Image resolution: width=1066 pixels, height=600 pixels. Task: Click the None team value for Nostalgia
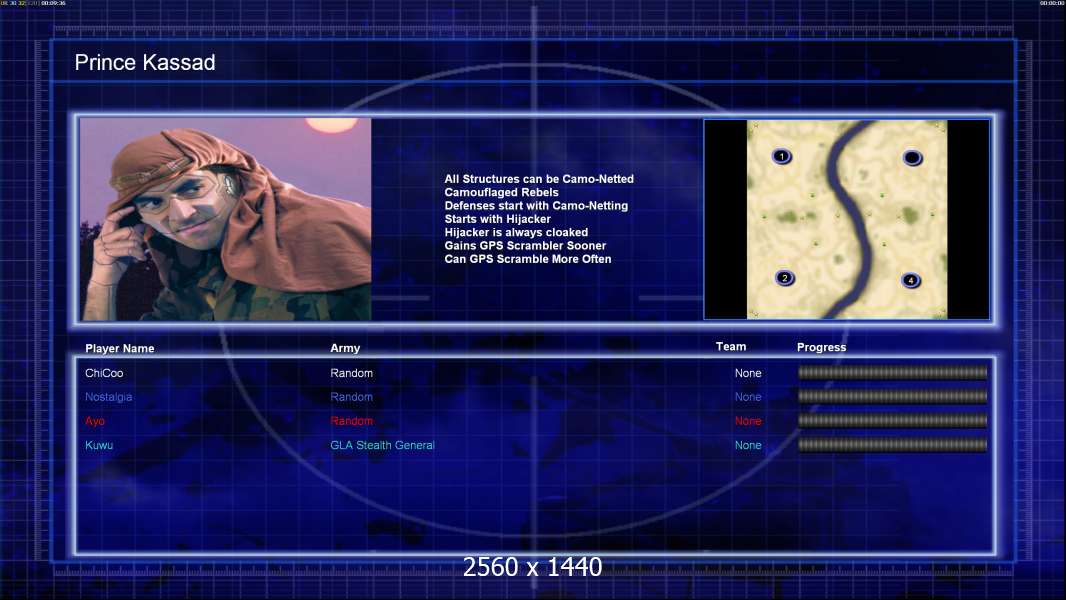[x=748, y=397]
